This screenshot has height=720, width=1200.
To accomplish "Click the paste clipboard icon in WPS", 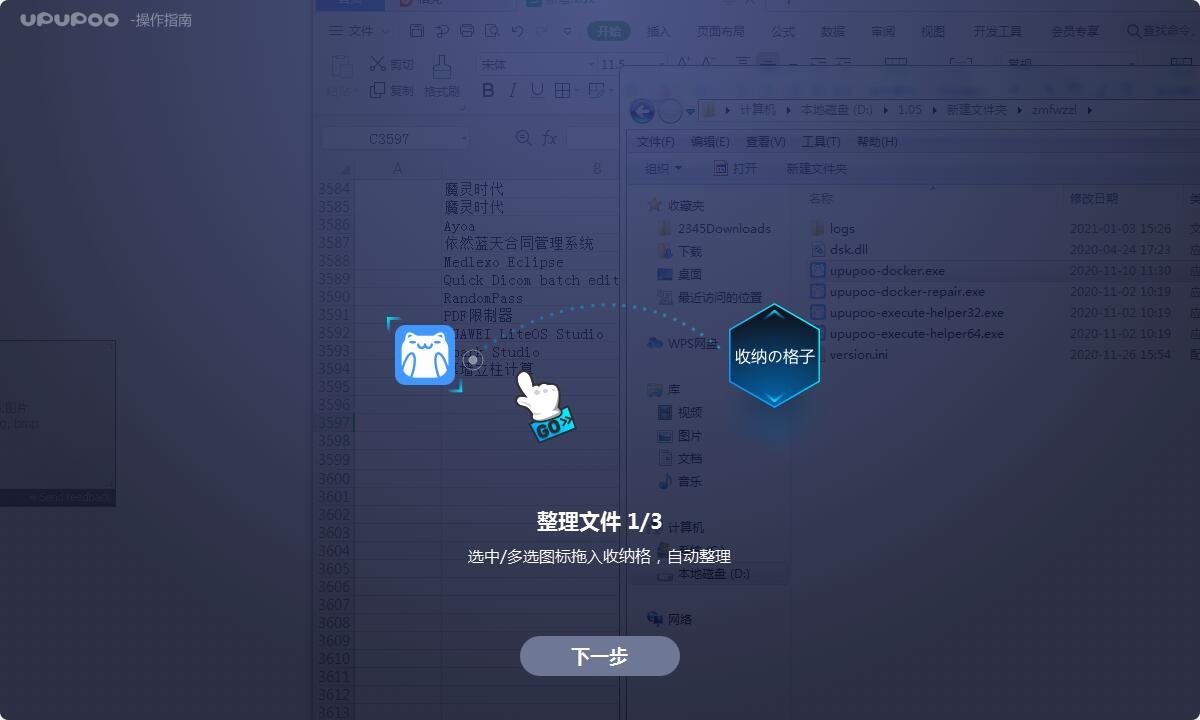I will [x=341, y=67].
